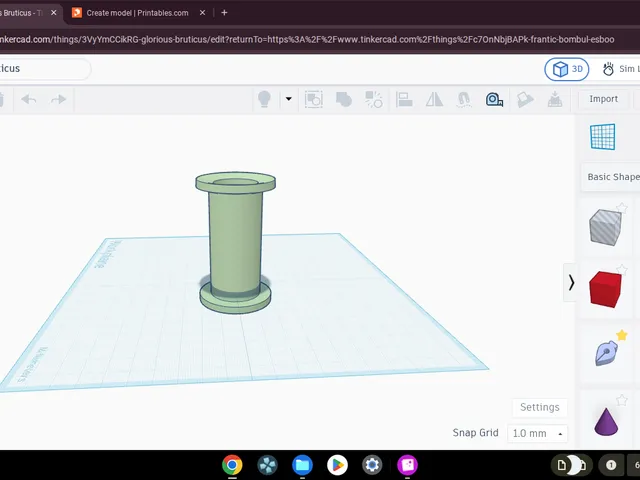The width and height of the screenshot is (640, 480).
Task: Favorite the red Box shape star
Action: click(622, 269)
